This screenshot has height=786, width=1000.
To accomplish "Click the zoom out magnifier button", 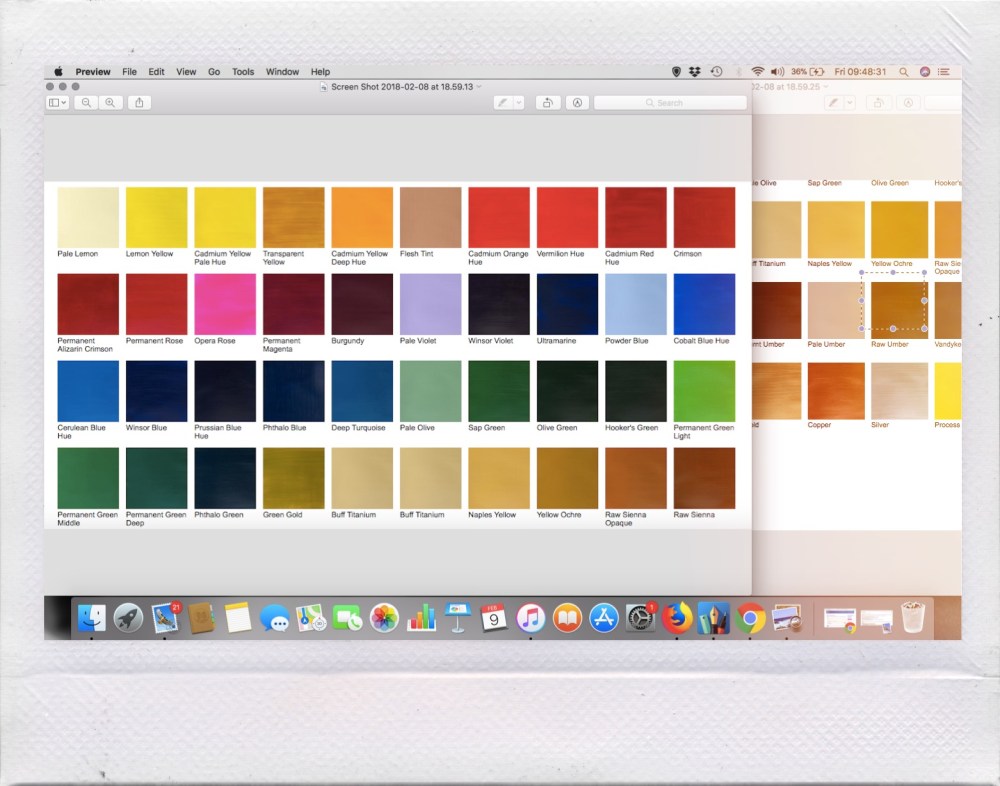I will click(x=87, y=103).
